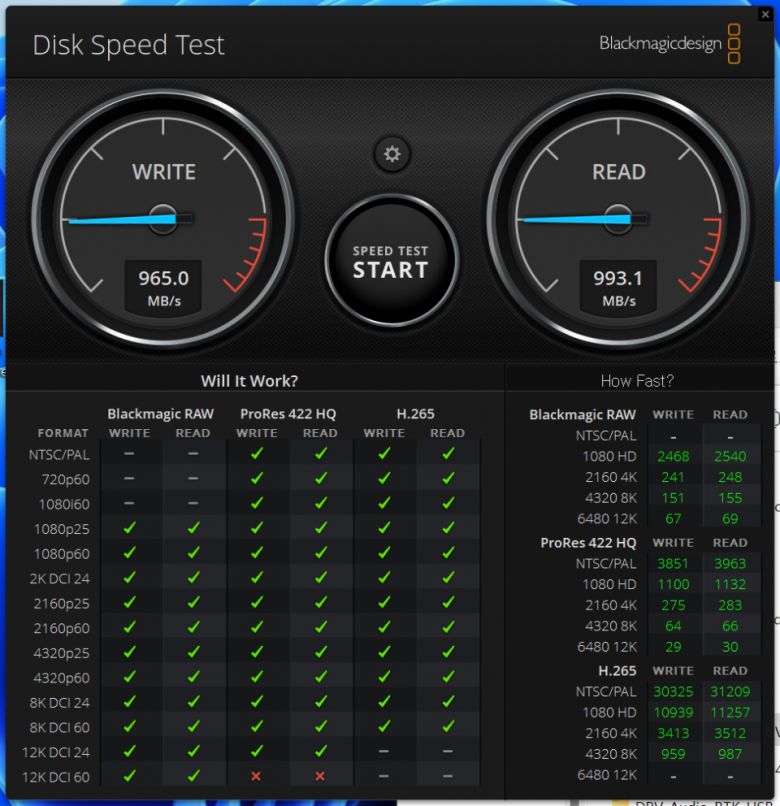Image resolution: width=780 pixels, height=806 pixels.
Task: Click the Disk Speed Test window title
Action: click(129, 45)
